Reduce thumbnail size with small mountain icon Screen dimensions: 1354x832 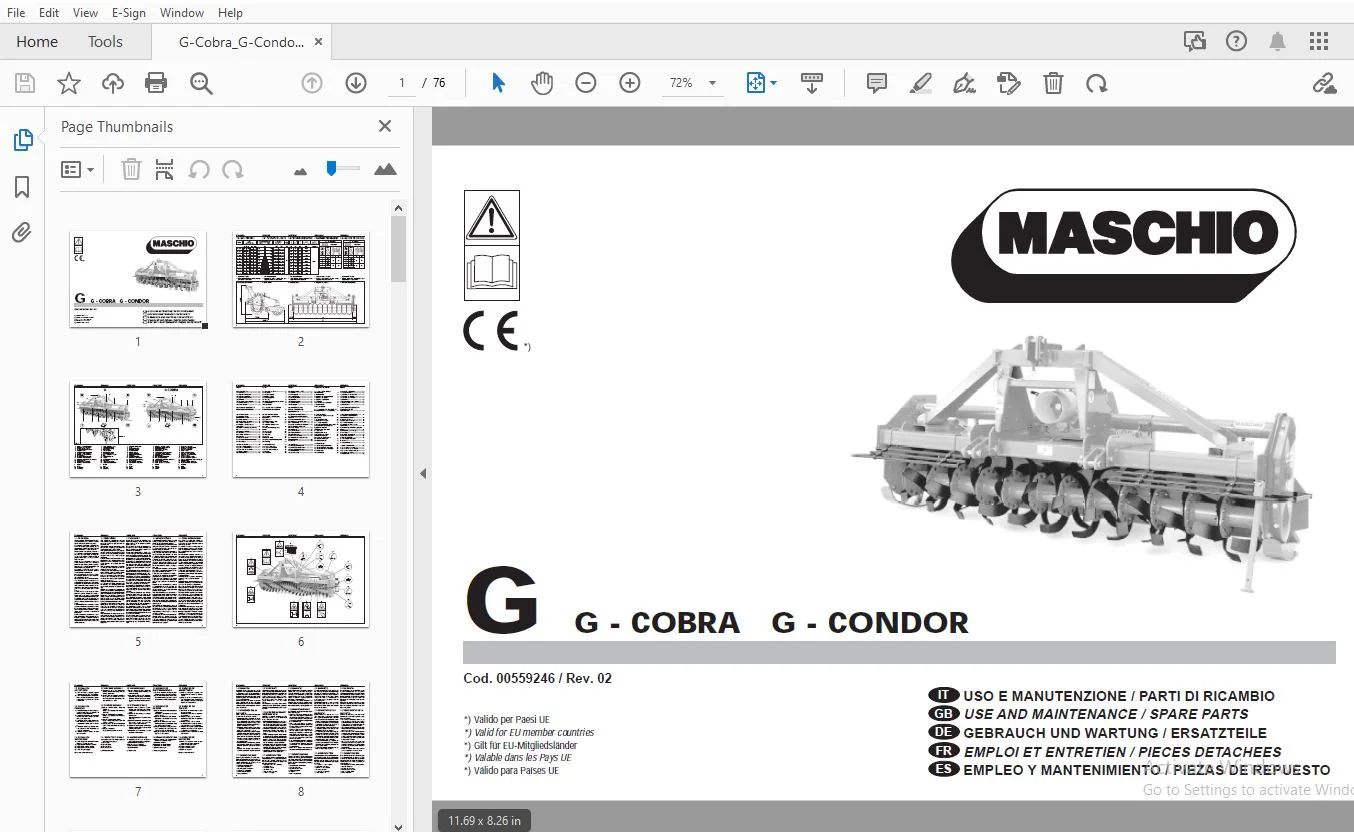(x=300, y=171)
